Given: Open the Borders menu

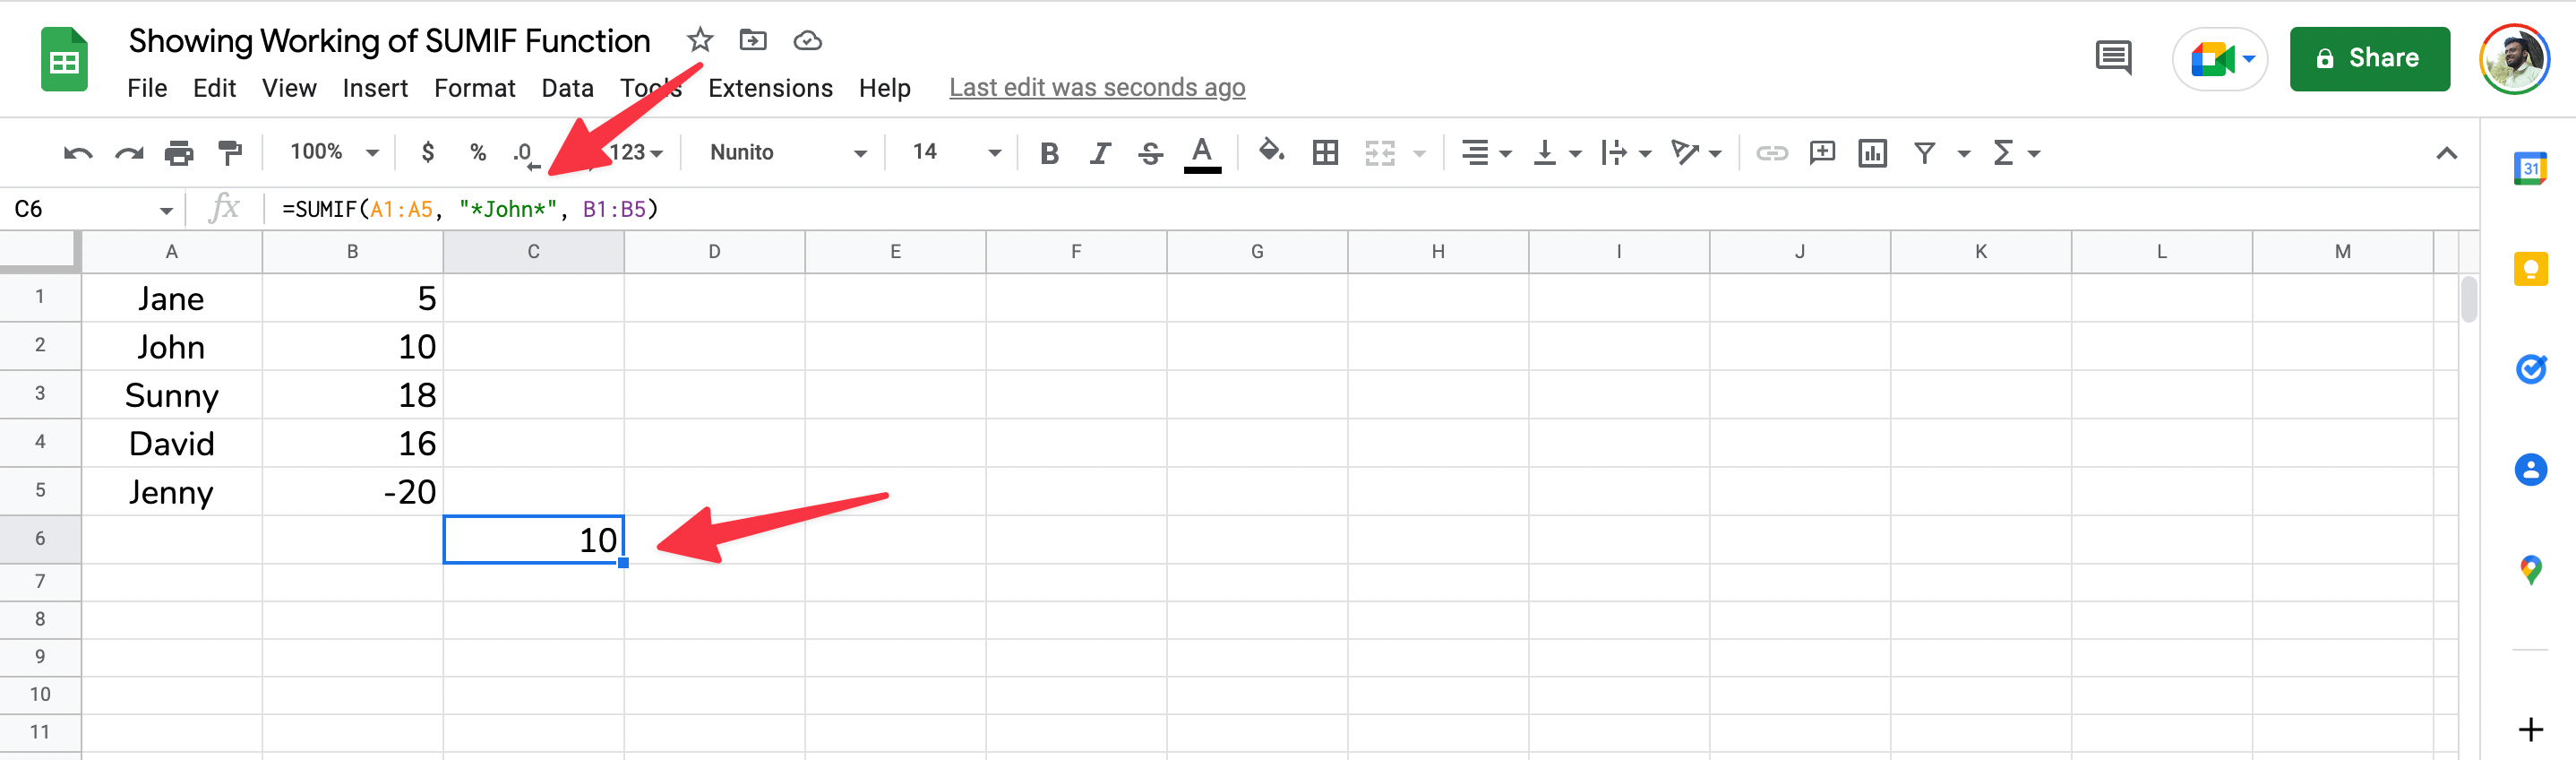Looking at the screenshot, I should point(1325,152).
